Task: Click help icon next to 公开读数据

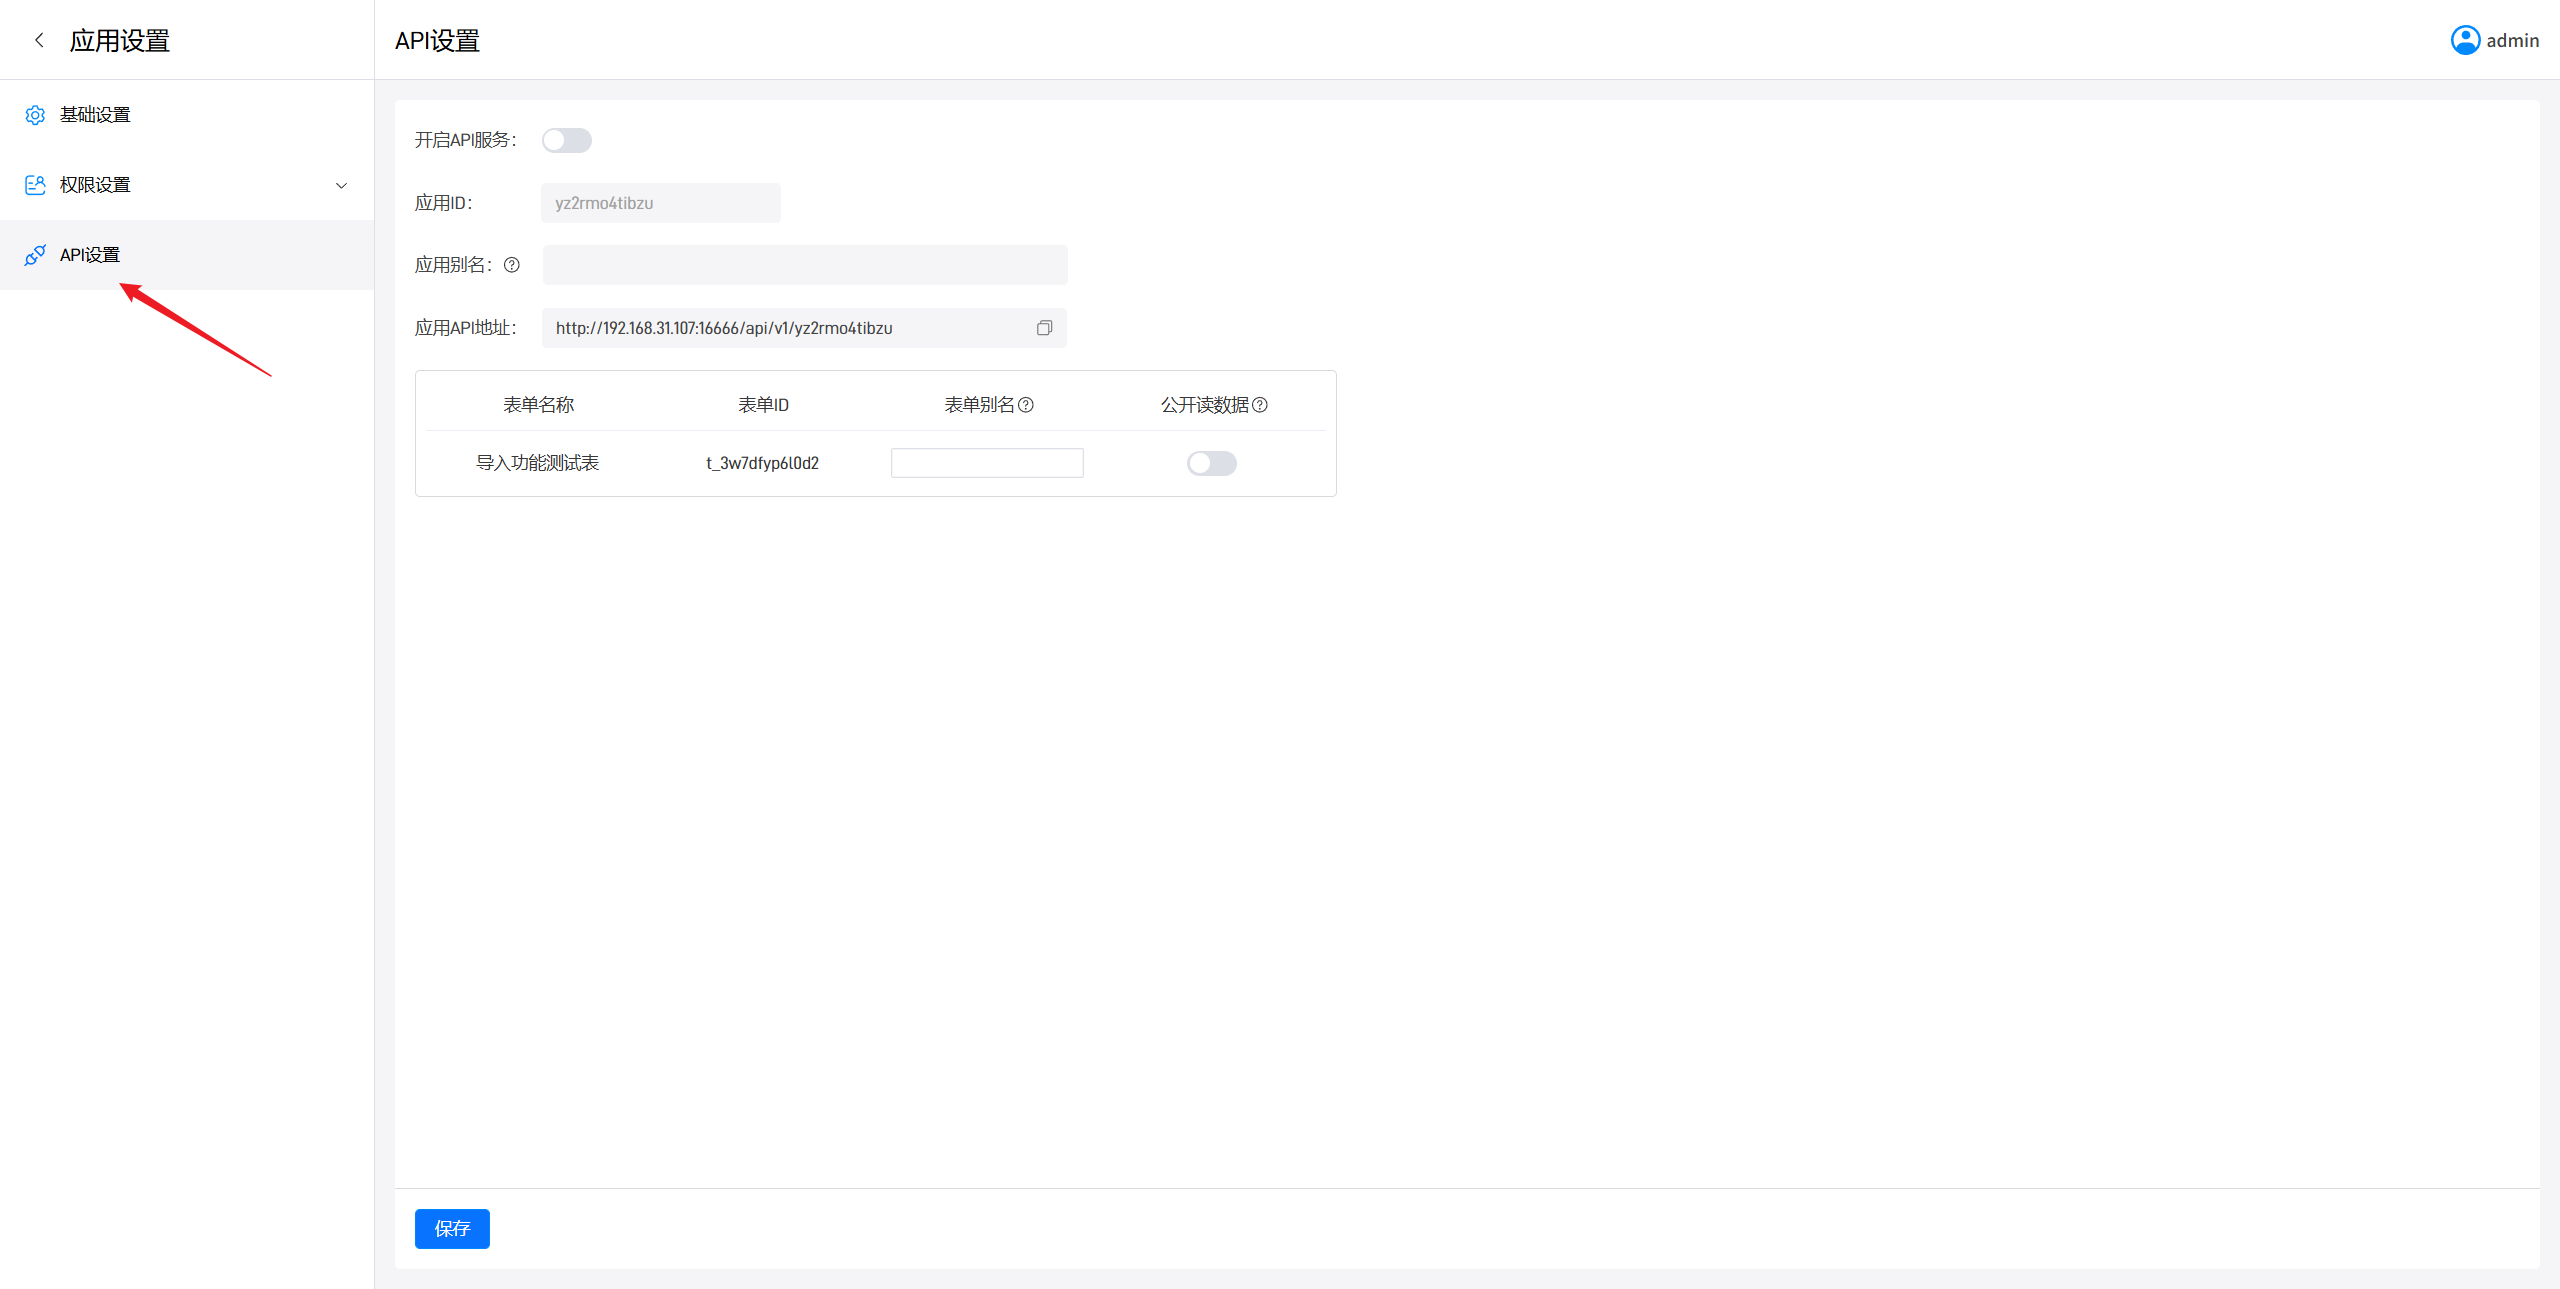Action: click(1260, 405)
